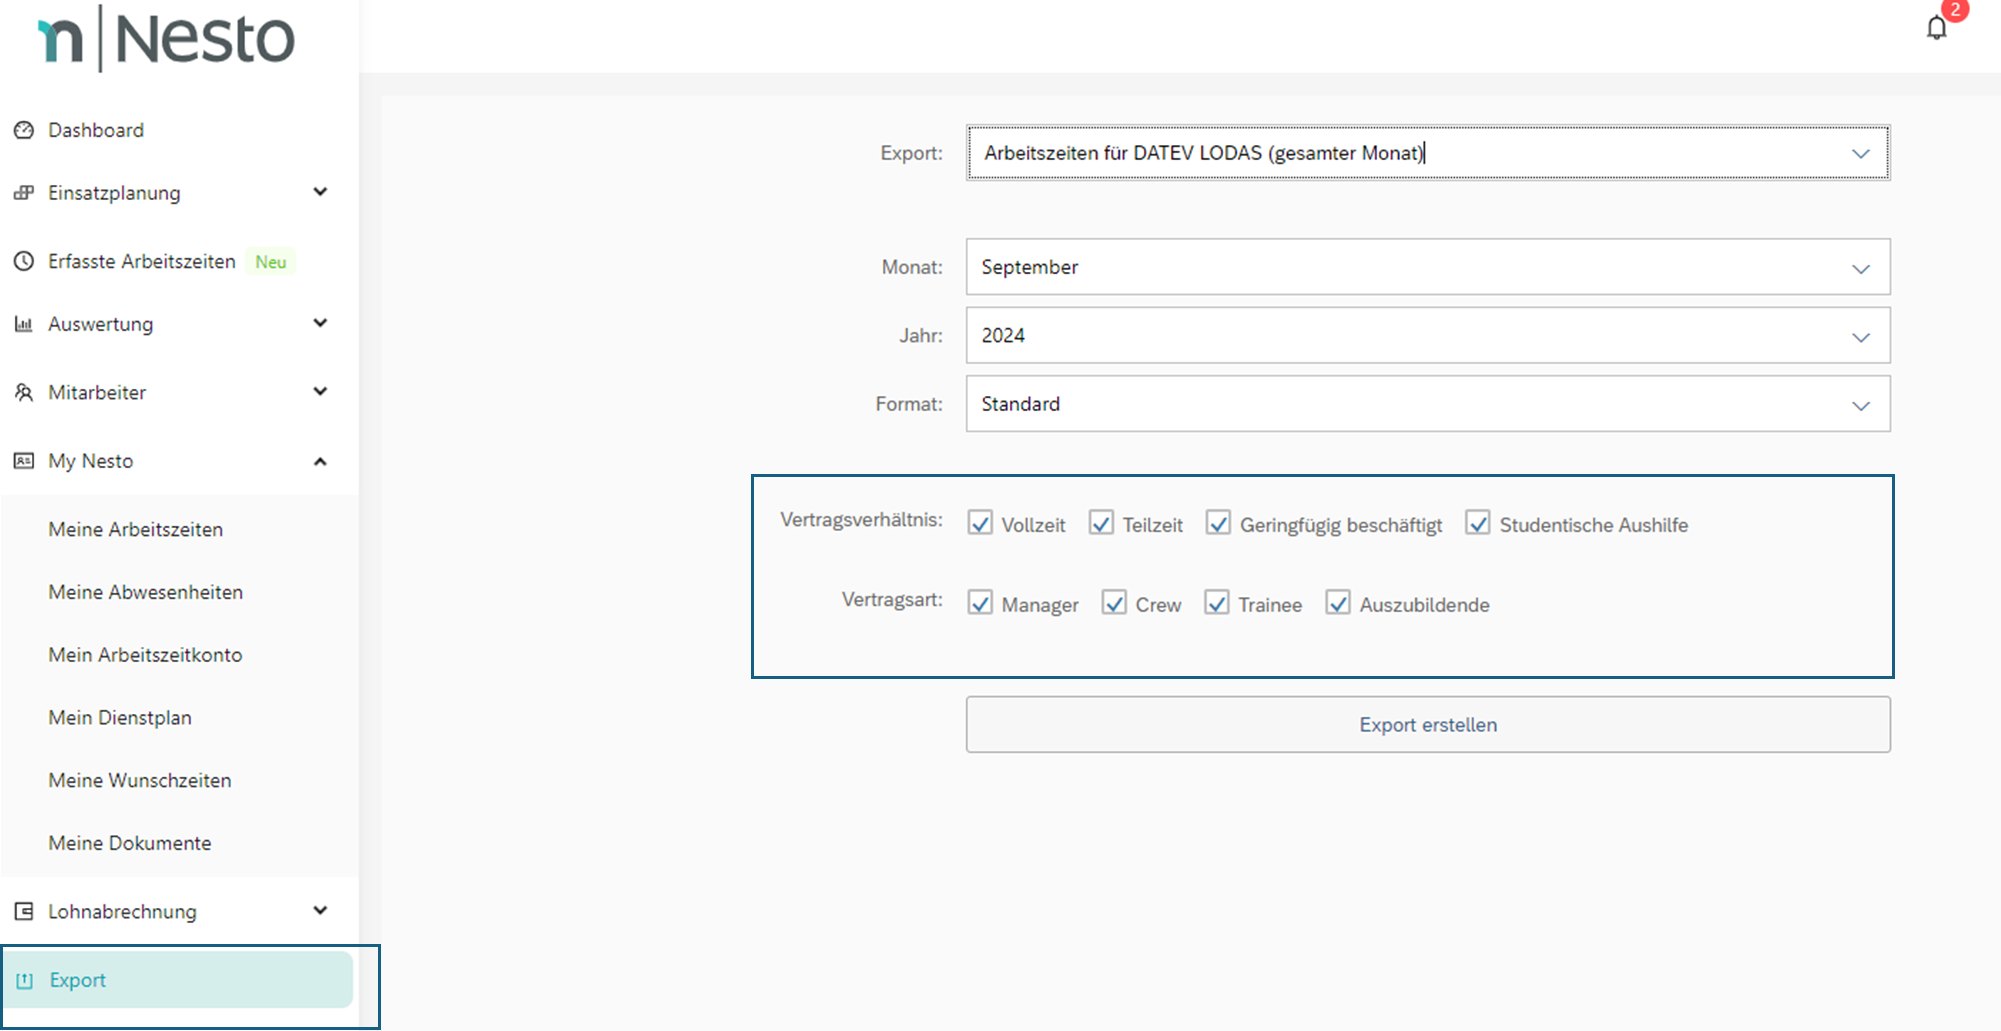The height and width of the screenshot is (1031, 2001).
Task: Click the Lohnabrechnung wallet icon
Action: coord(24,911)
